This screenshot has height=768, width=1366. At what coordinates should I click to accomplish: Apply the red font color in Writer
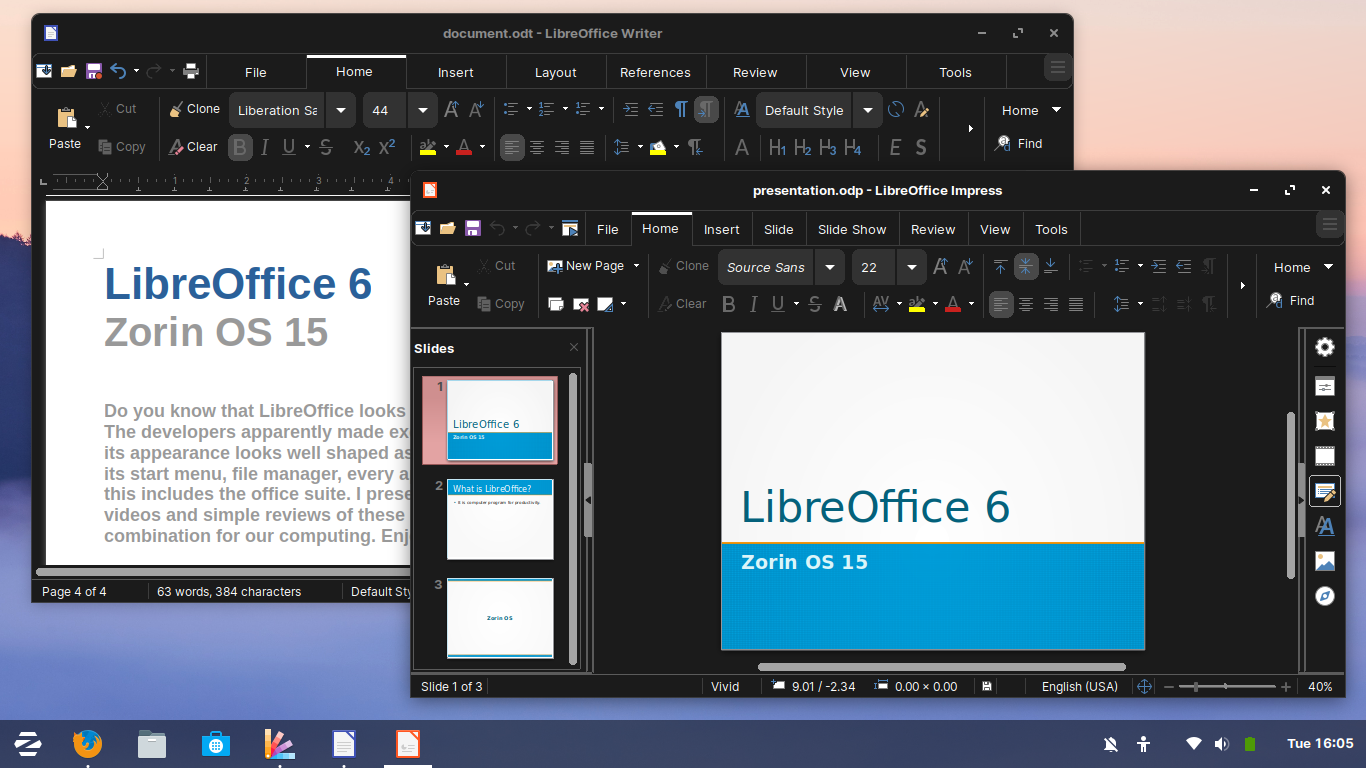click(464, 148)
